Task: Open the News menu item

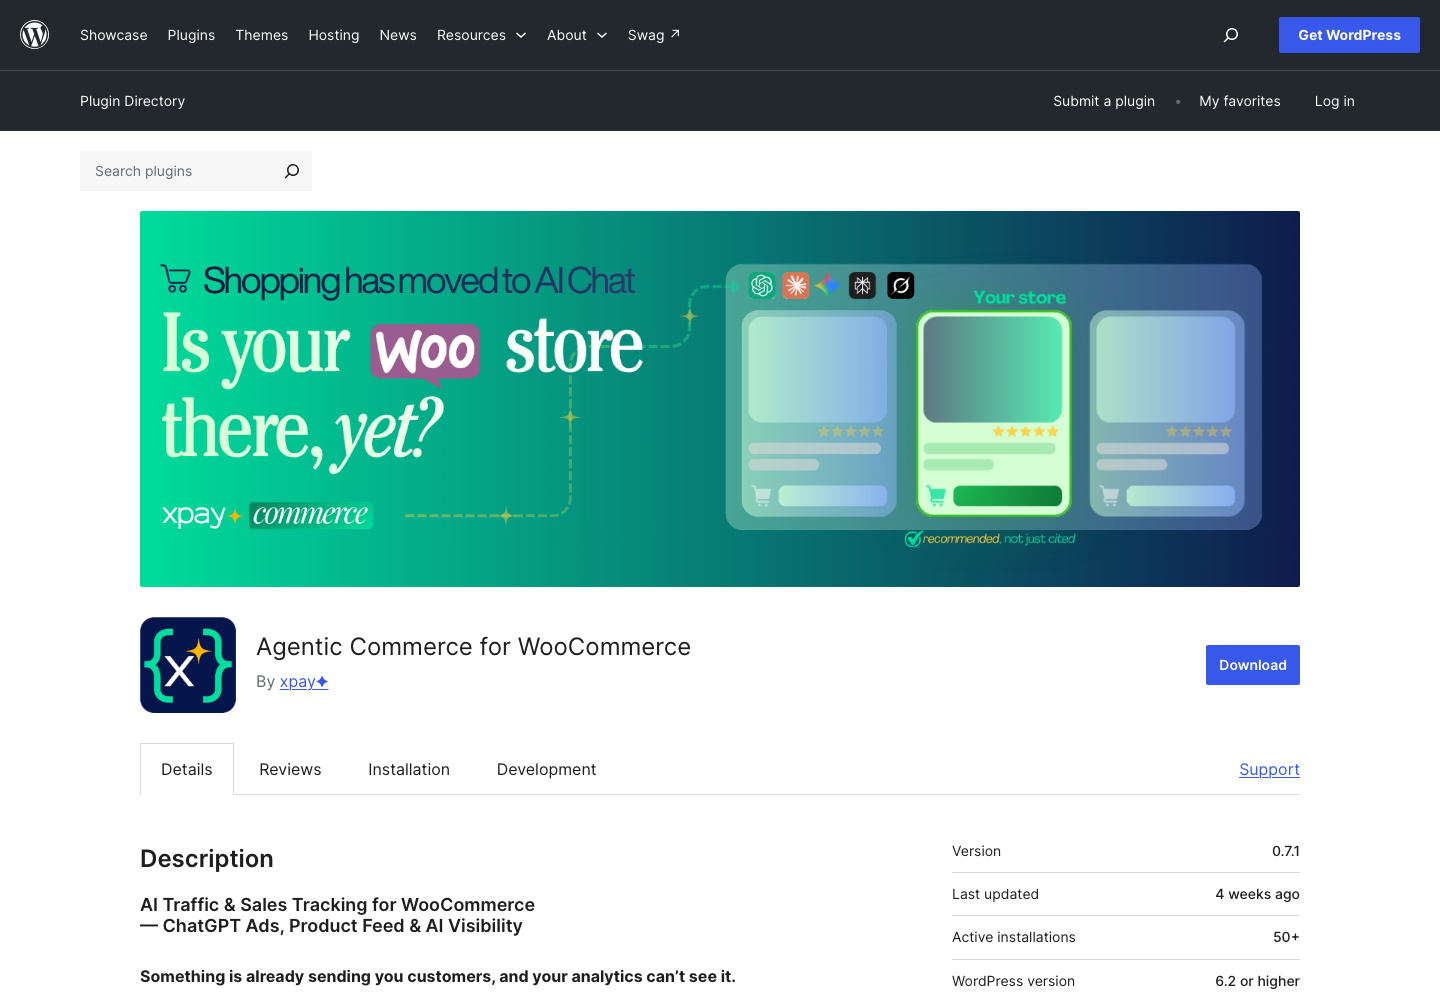Action: pyautogui.click(x=398, y=35)
